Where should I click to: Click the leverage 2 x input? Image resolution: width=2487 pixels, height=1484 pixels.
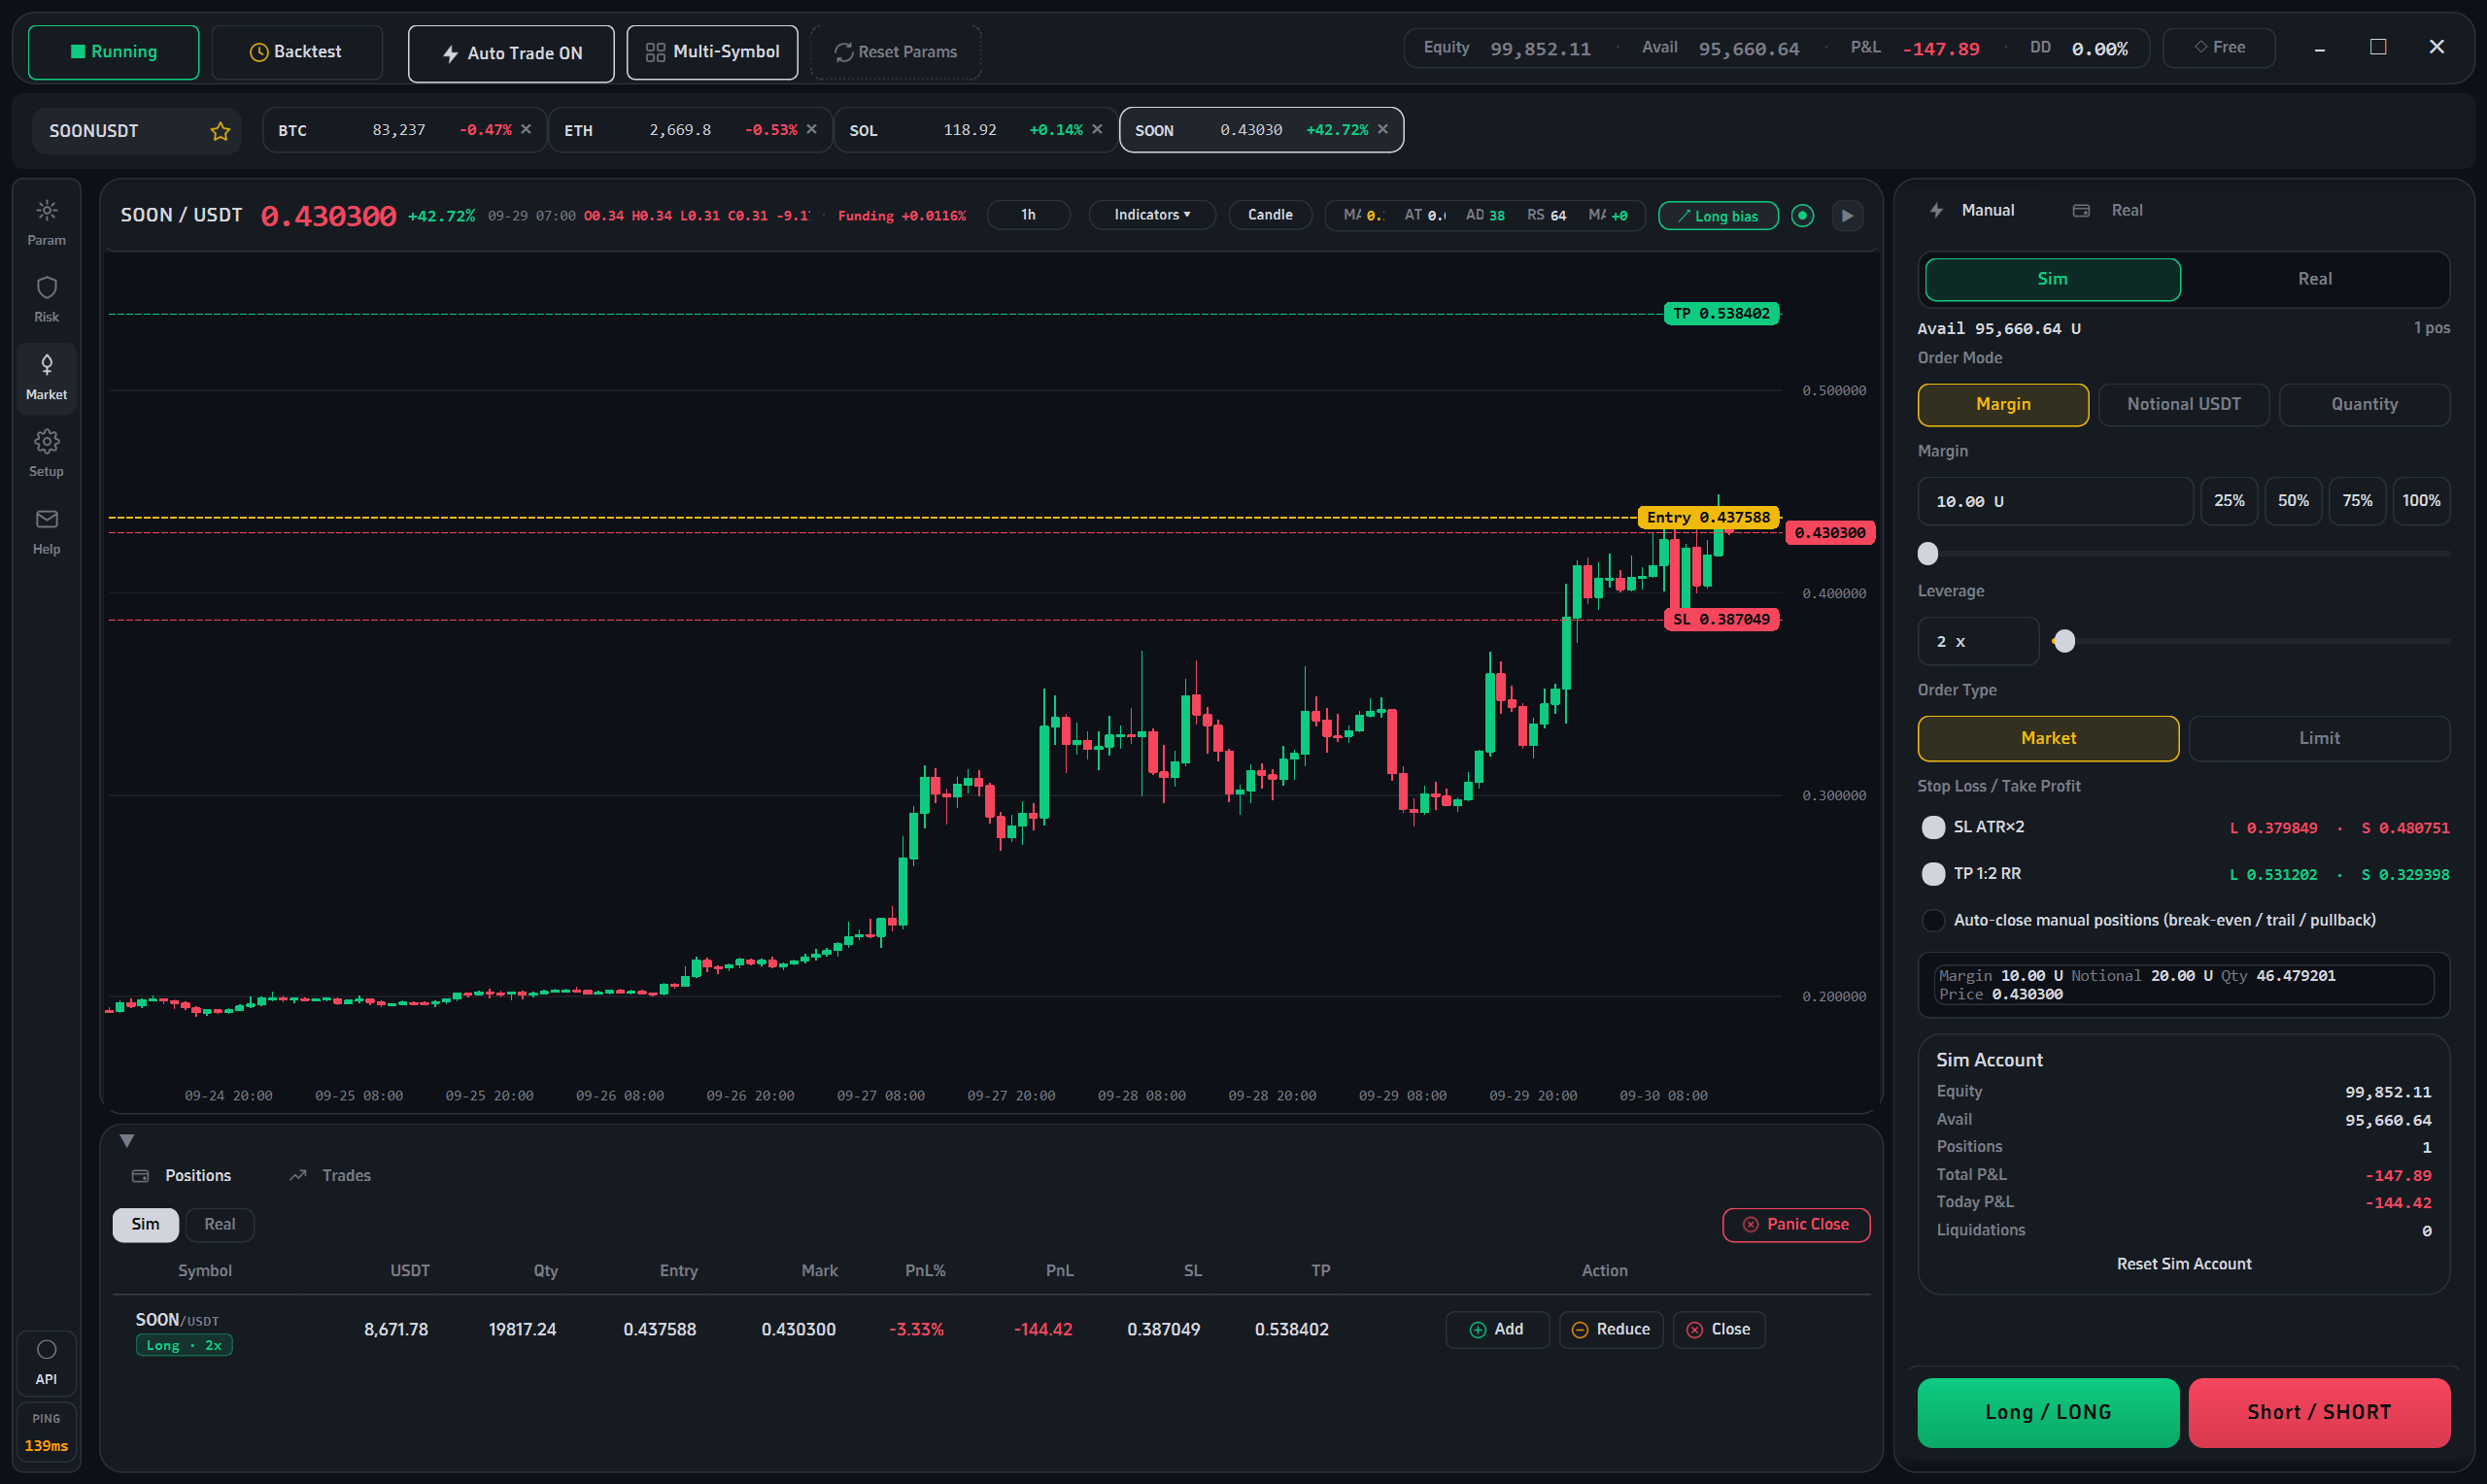tap(1978, 641)
